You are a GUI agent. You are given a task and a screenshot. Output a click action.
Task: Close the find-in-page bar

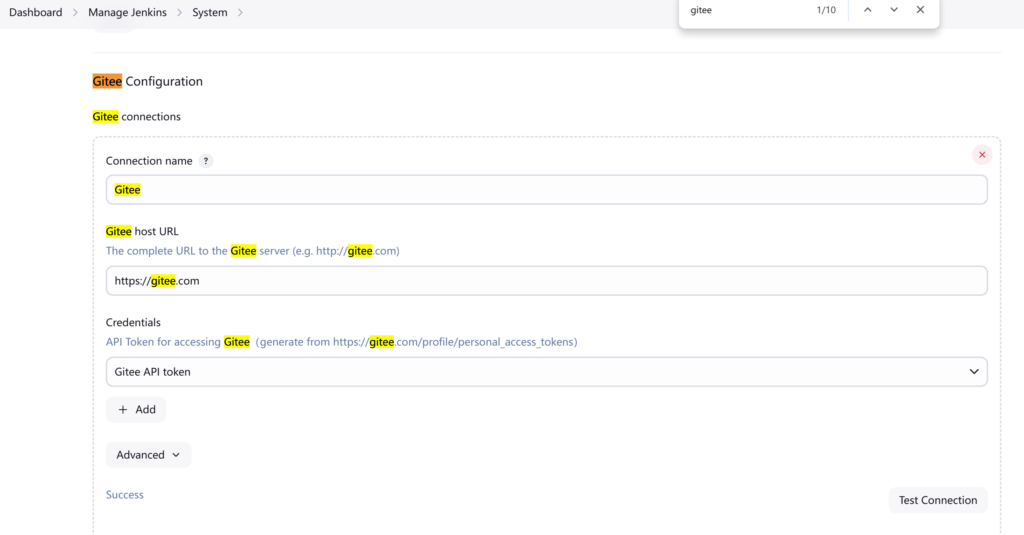point(920,10)
